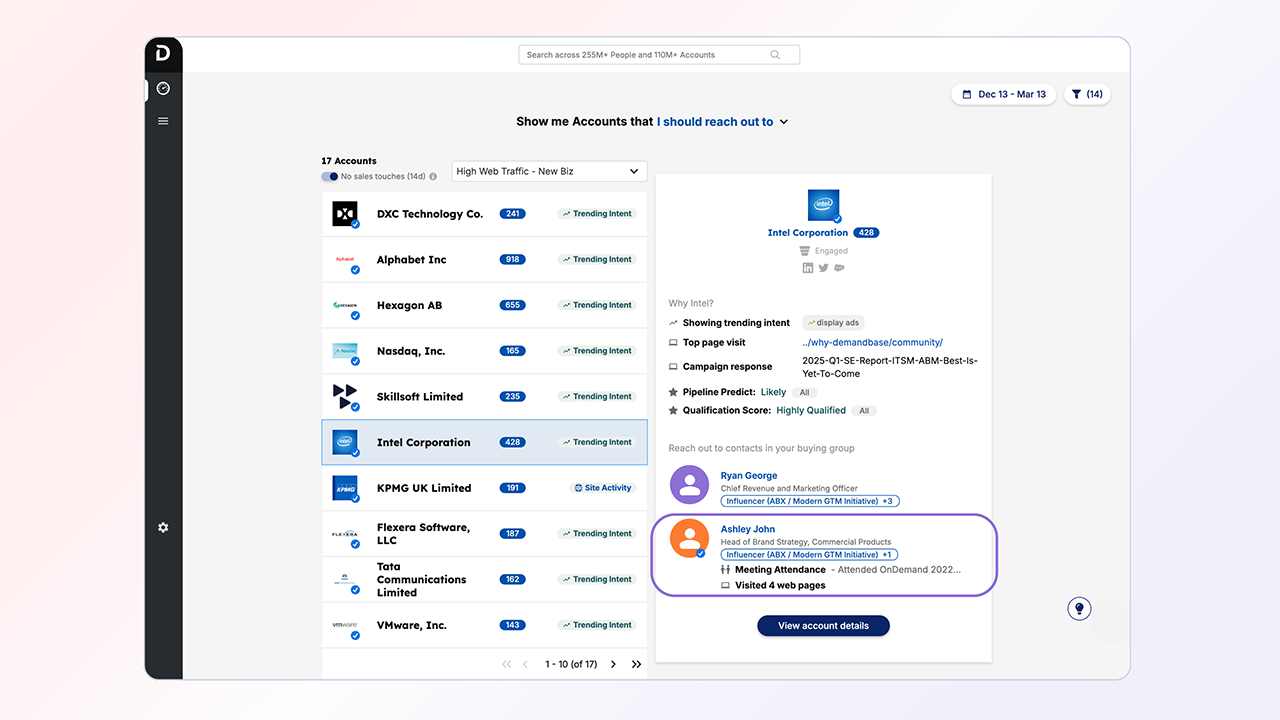Click the lightbulb tips icon
Screen dimensions: 1280x720
click(1079, 608)
